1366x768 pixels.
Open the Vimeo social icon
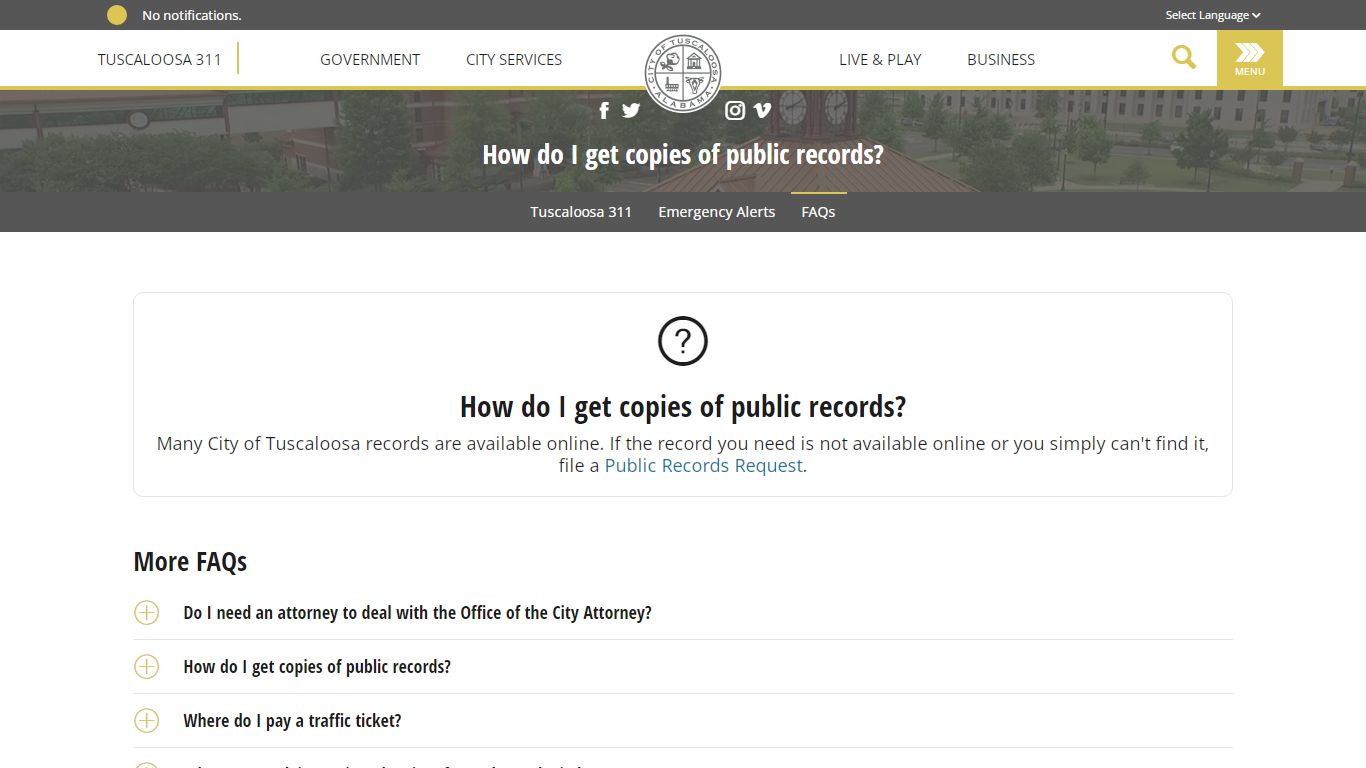tap(762, 110)
